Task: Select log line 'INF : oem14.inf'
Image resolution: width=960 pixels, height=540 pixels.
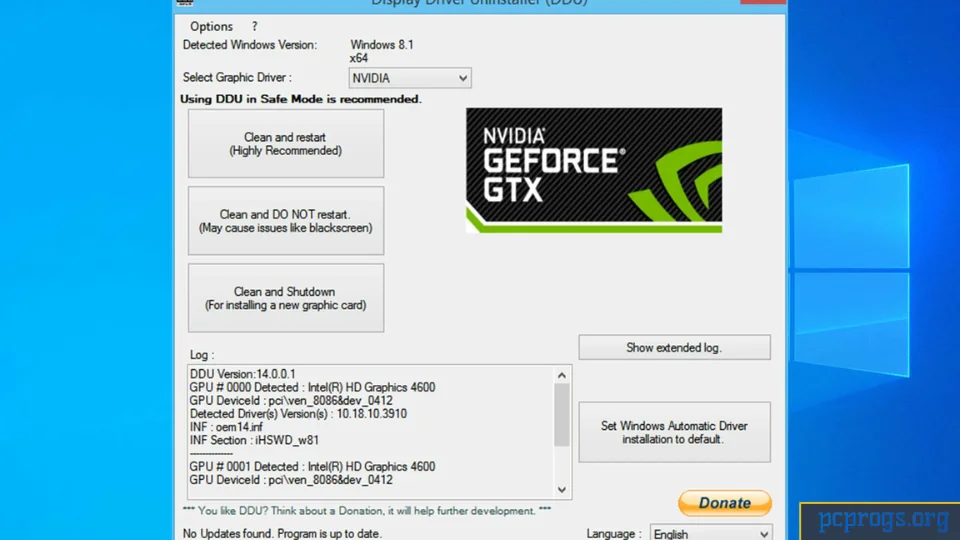Action: pos(226,427)
